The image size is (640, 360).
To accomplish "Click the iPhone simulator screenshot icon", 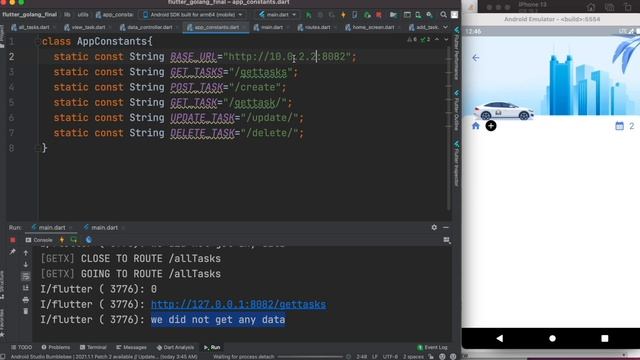I will (609, 7).
